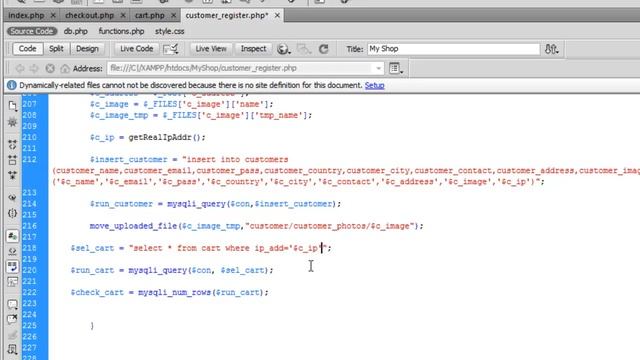Click the $run_customer mysqli_query line

[215, 204]
